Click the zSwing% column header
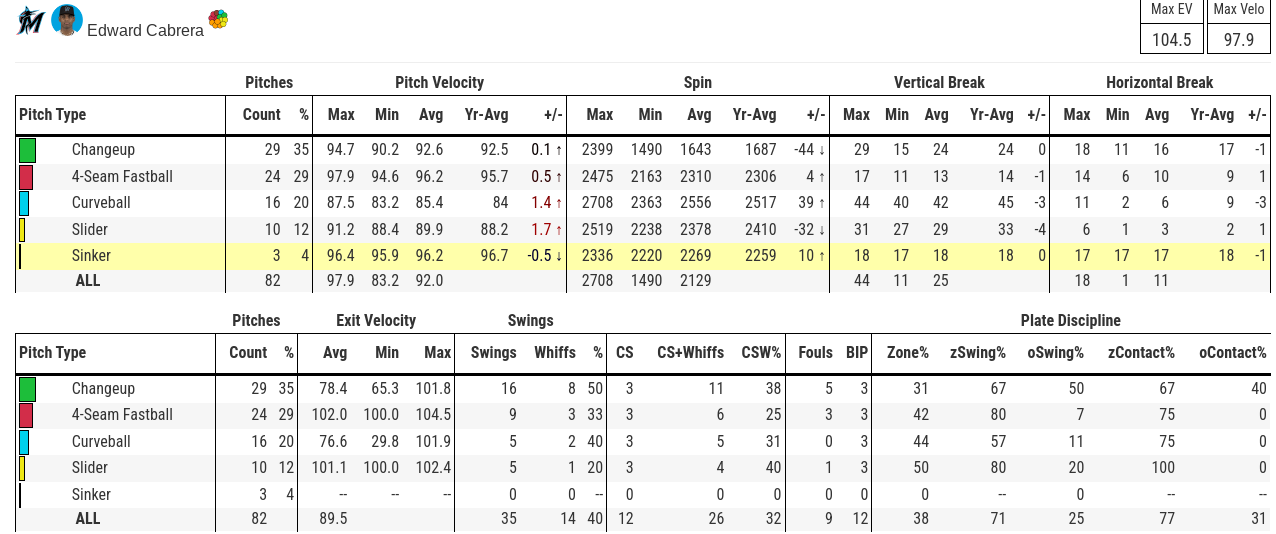 (977, 353)
